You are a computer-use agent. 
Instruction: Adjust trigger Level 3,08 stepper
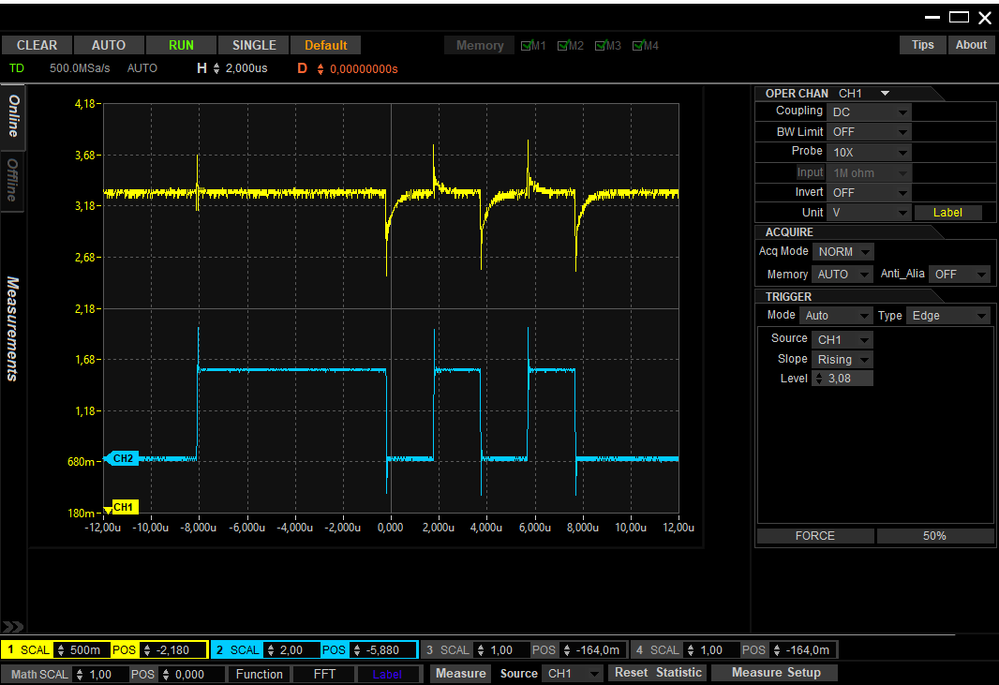point(819,379)
